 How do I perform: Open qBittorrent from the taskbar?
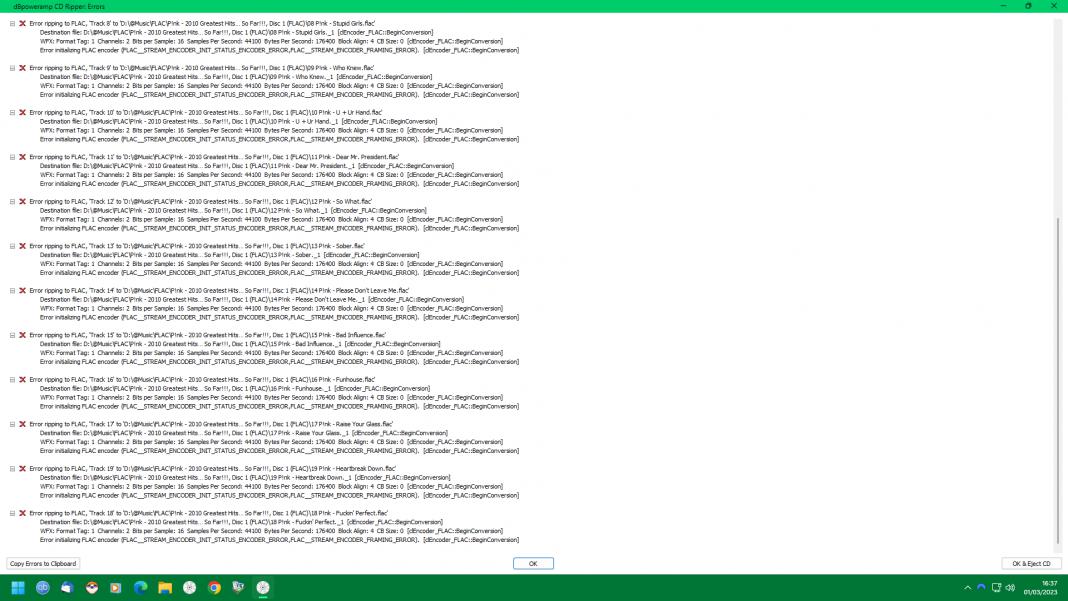[x=42, y=588]
